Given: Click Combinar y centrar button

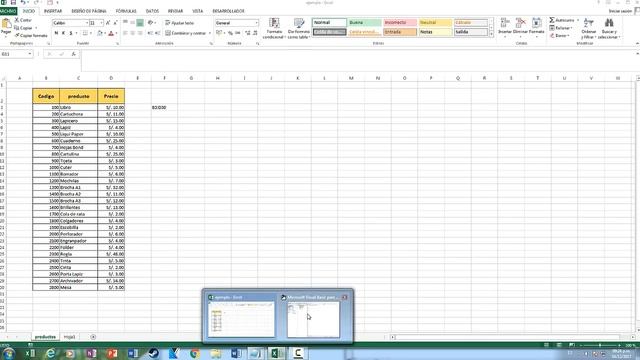Looking at the screenshot, I should click(186, 33).
